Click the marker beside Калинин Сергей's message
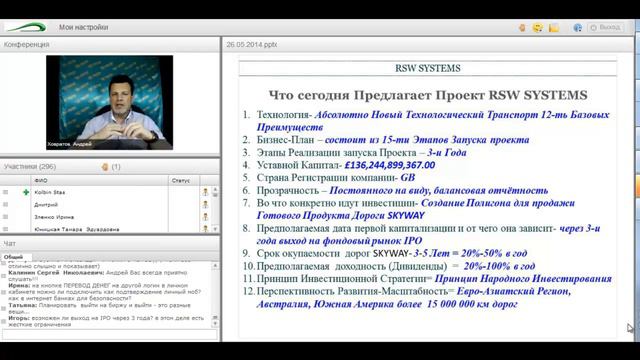640x360 pixels. (4, 276)
